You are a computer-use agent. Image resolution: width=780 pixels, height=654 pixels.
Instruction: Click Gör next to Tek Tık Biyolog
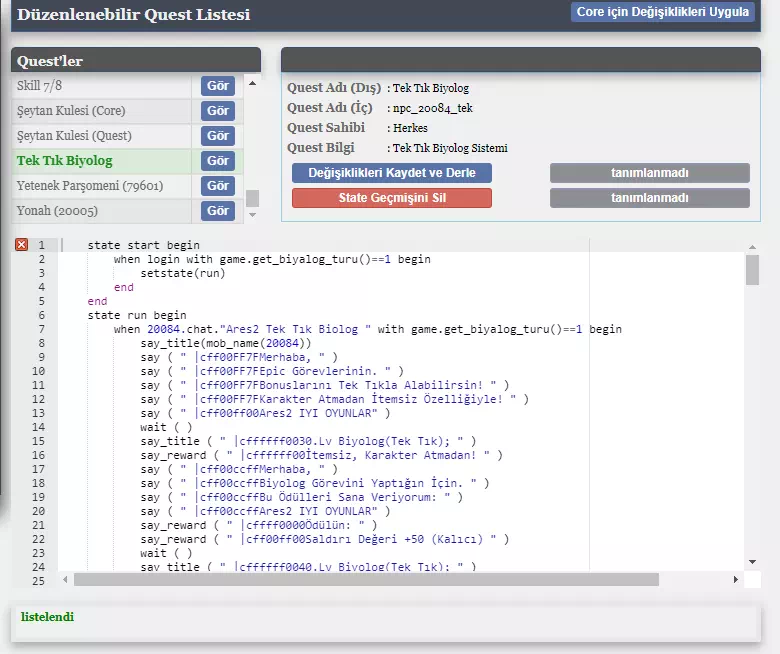(x=218, y=161)
